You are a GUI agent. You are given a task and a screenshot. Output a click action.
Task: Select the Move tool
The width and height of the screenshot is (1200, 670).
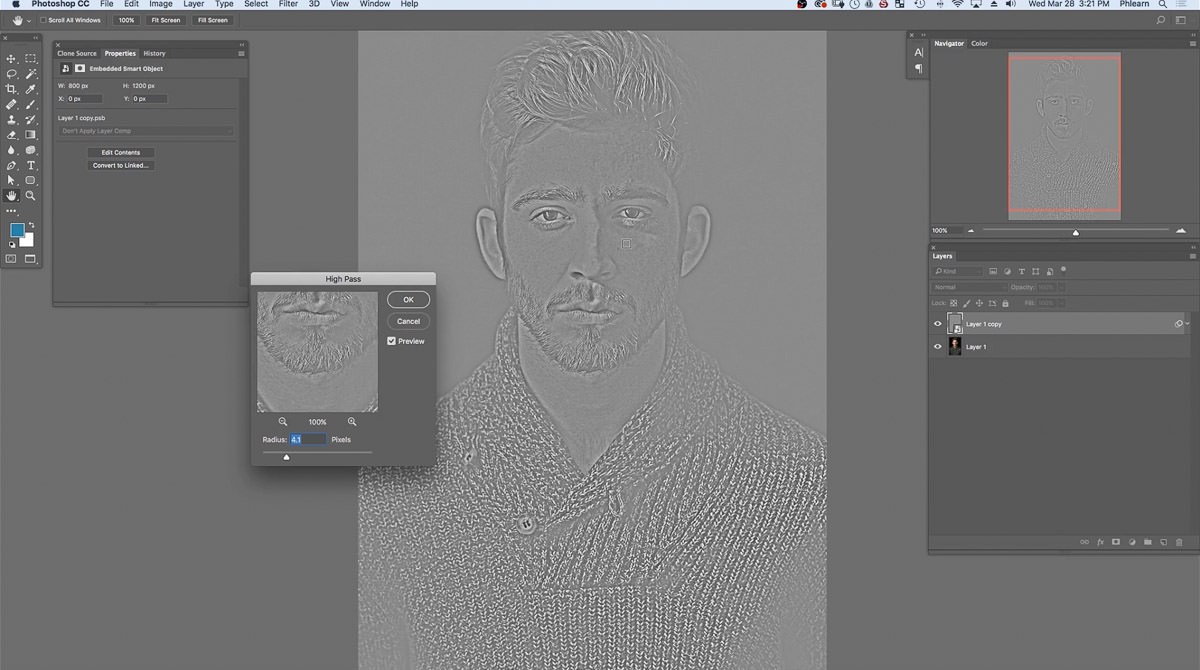(12, 59)
